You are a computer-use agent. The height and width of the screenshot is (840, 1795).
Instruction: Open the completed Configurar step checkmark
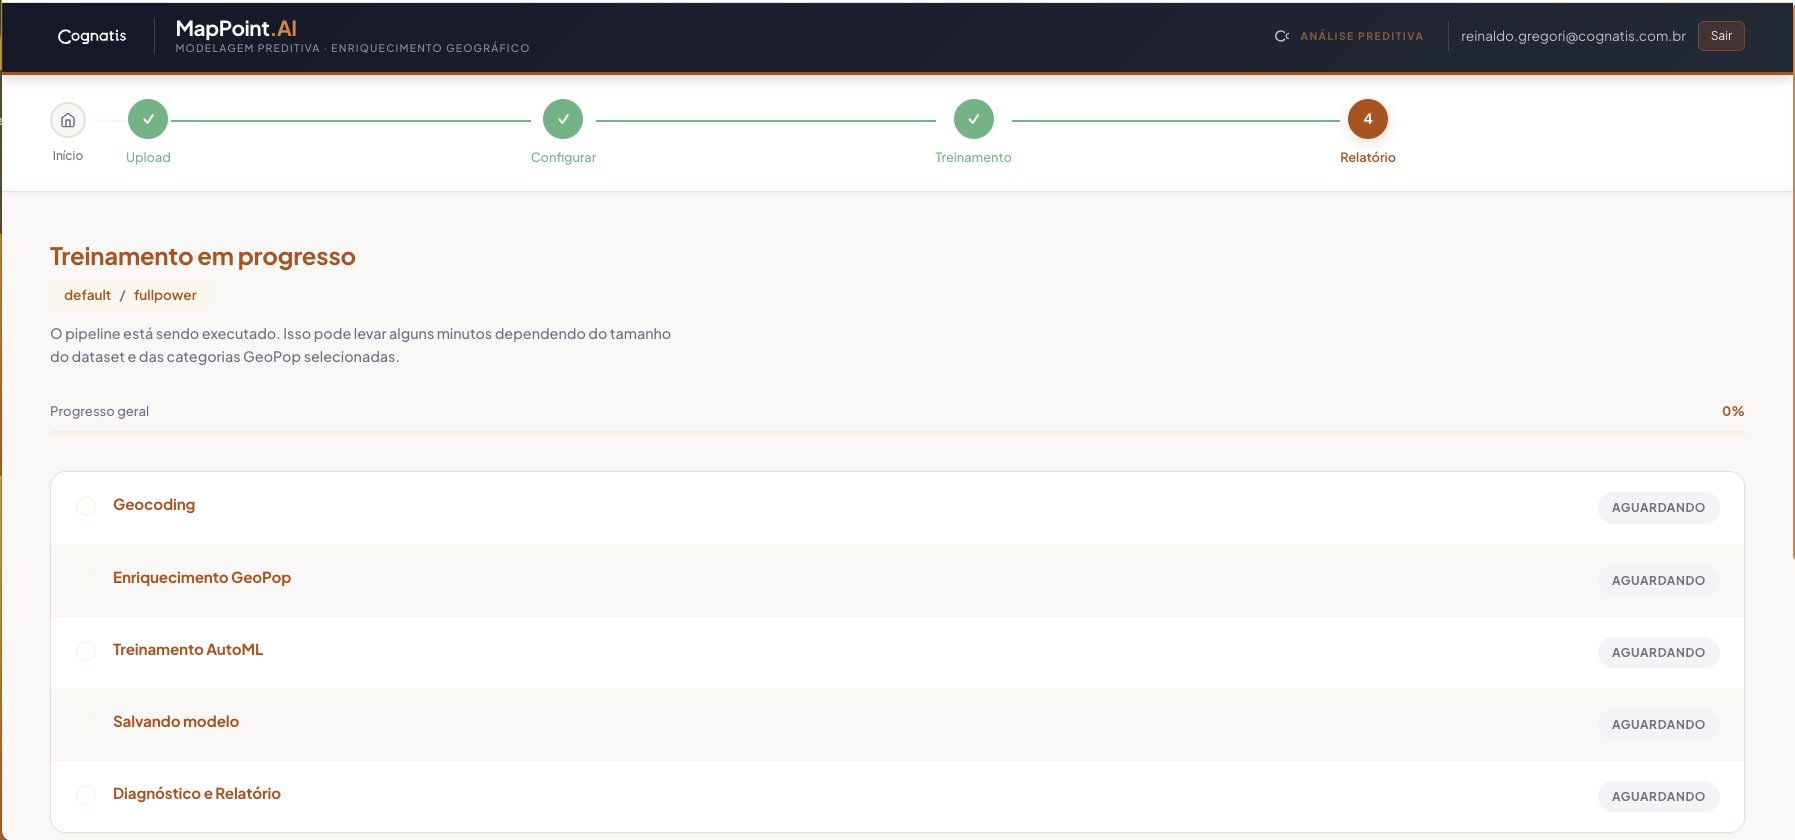pos(563,119)
